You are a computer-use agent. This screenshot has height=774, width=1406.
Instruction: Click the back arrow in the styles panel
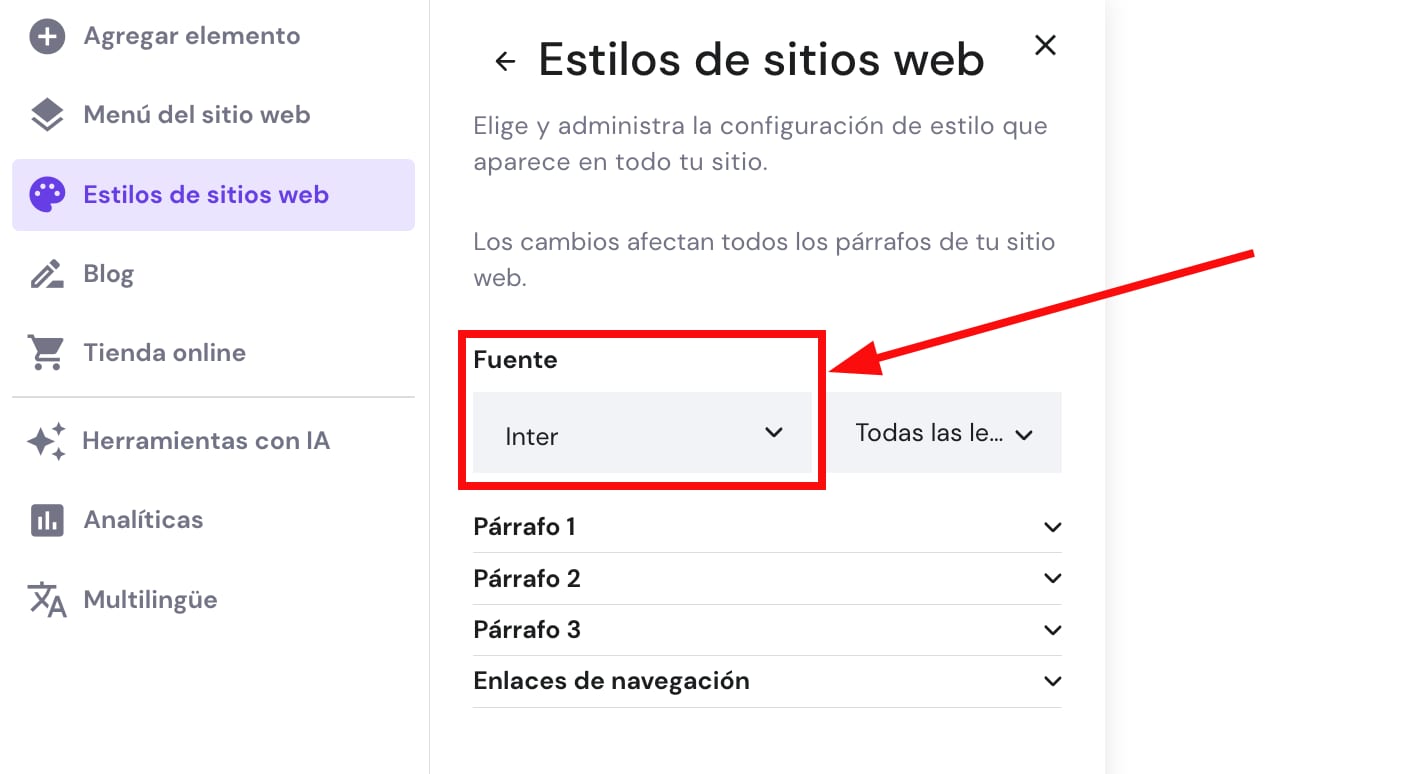coord(504,60)
